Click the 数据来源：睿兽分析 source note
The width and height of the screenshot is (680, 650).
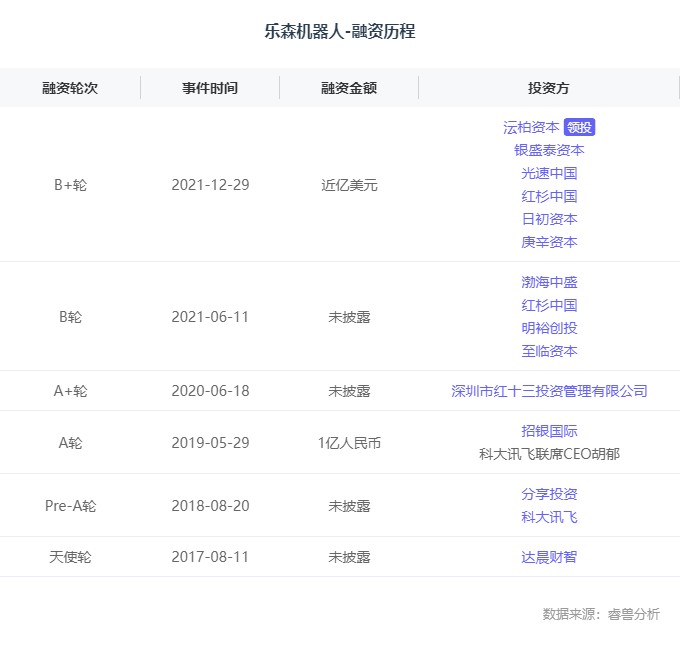click(601, 614)
